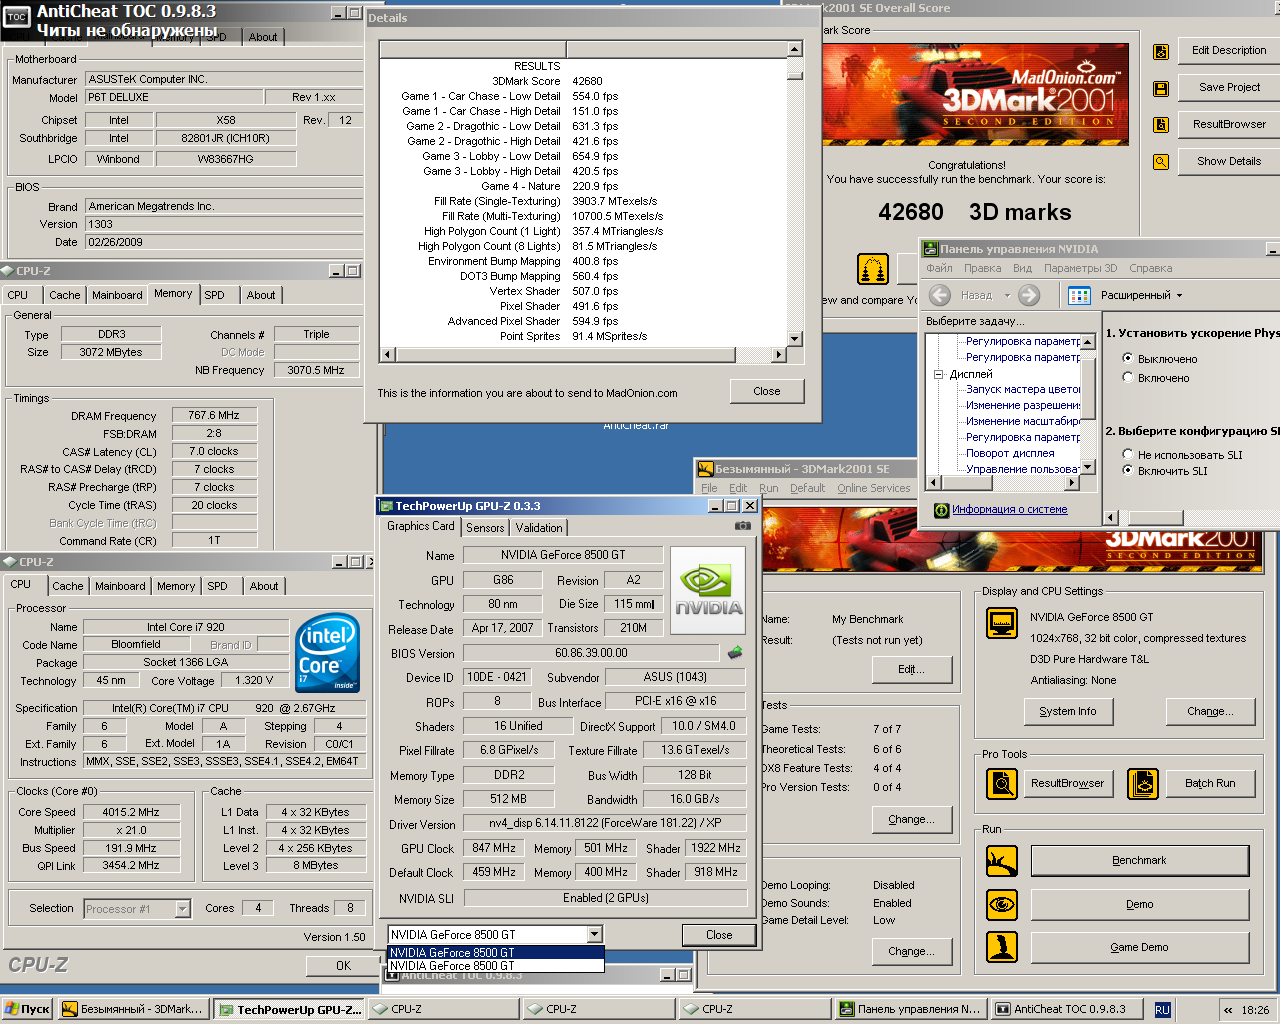The height and width of the screenshot is (1024, 1280).
Task: Open the AntiCheat TOC taskbar button
Action: click(x=1067, y=1010)
